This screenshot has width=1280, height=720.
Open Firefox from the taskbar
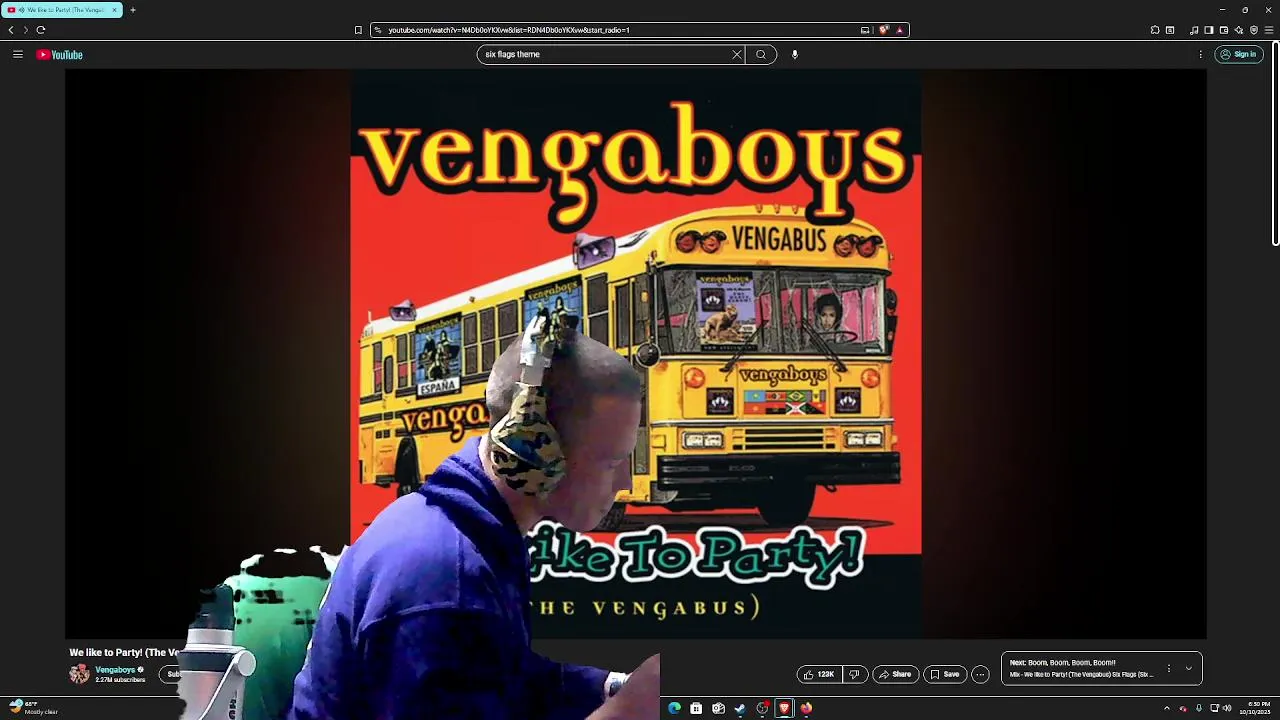click(x=806, y=708)
